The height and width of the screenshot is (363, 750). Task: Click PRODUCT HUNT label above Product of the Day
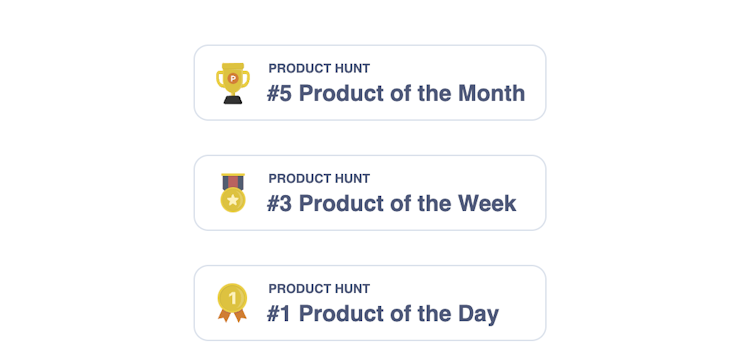pyautogui.click(x=319, y=289)
